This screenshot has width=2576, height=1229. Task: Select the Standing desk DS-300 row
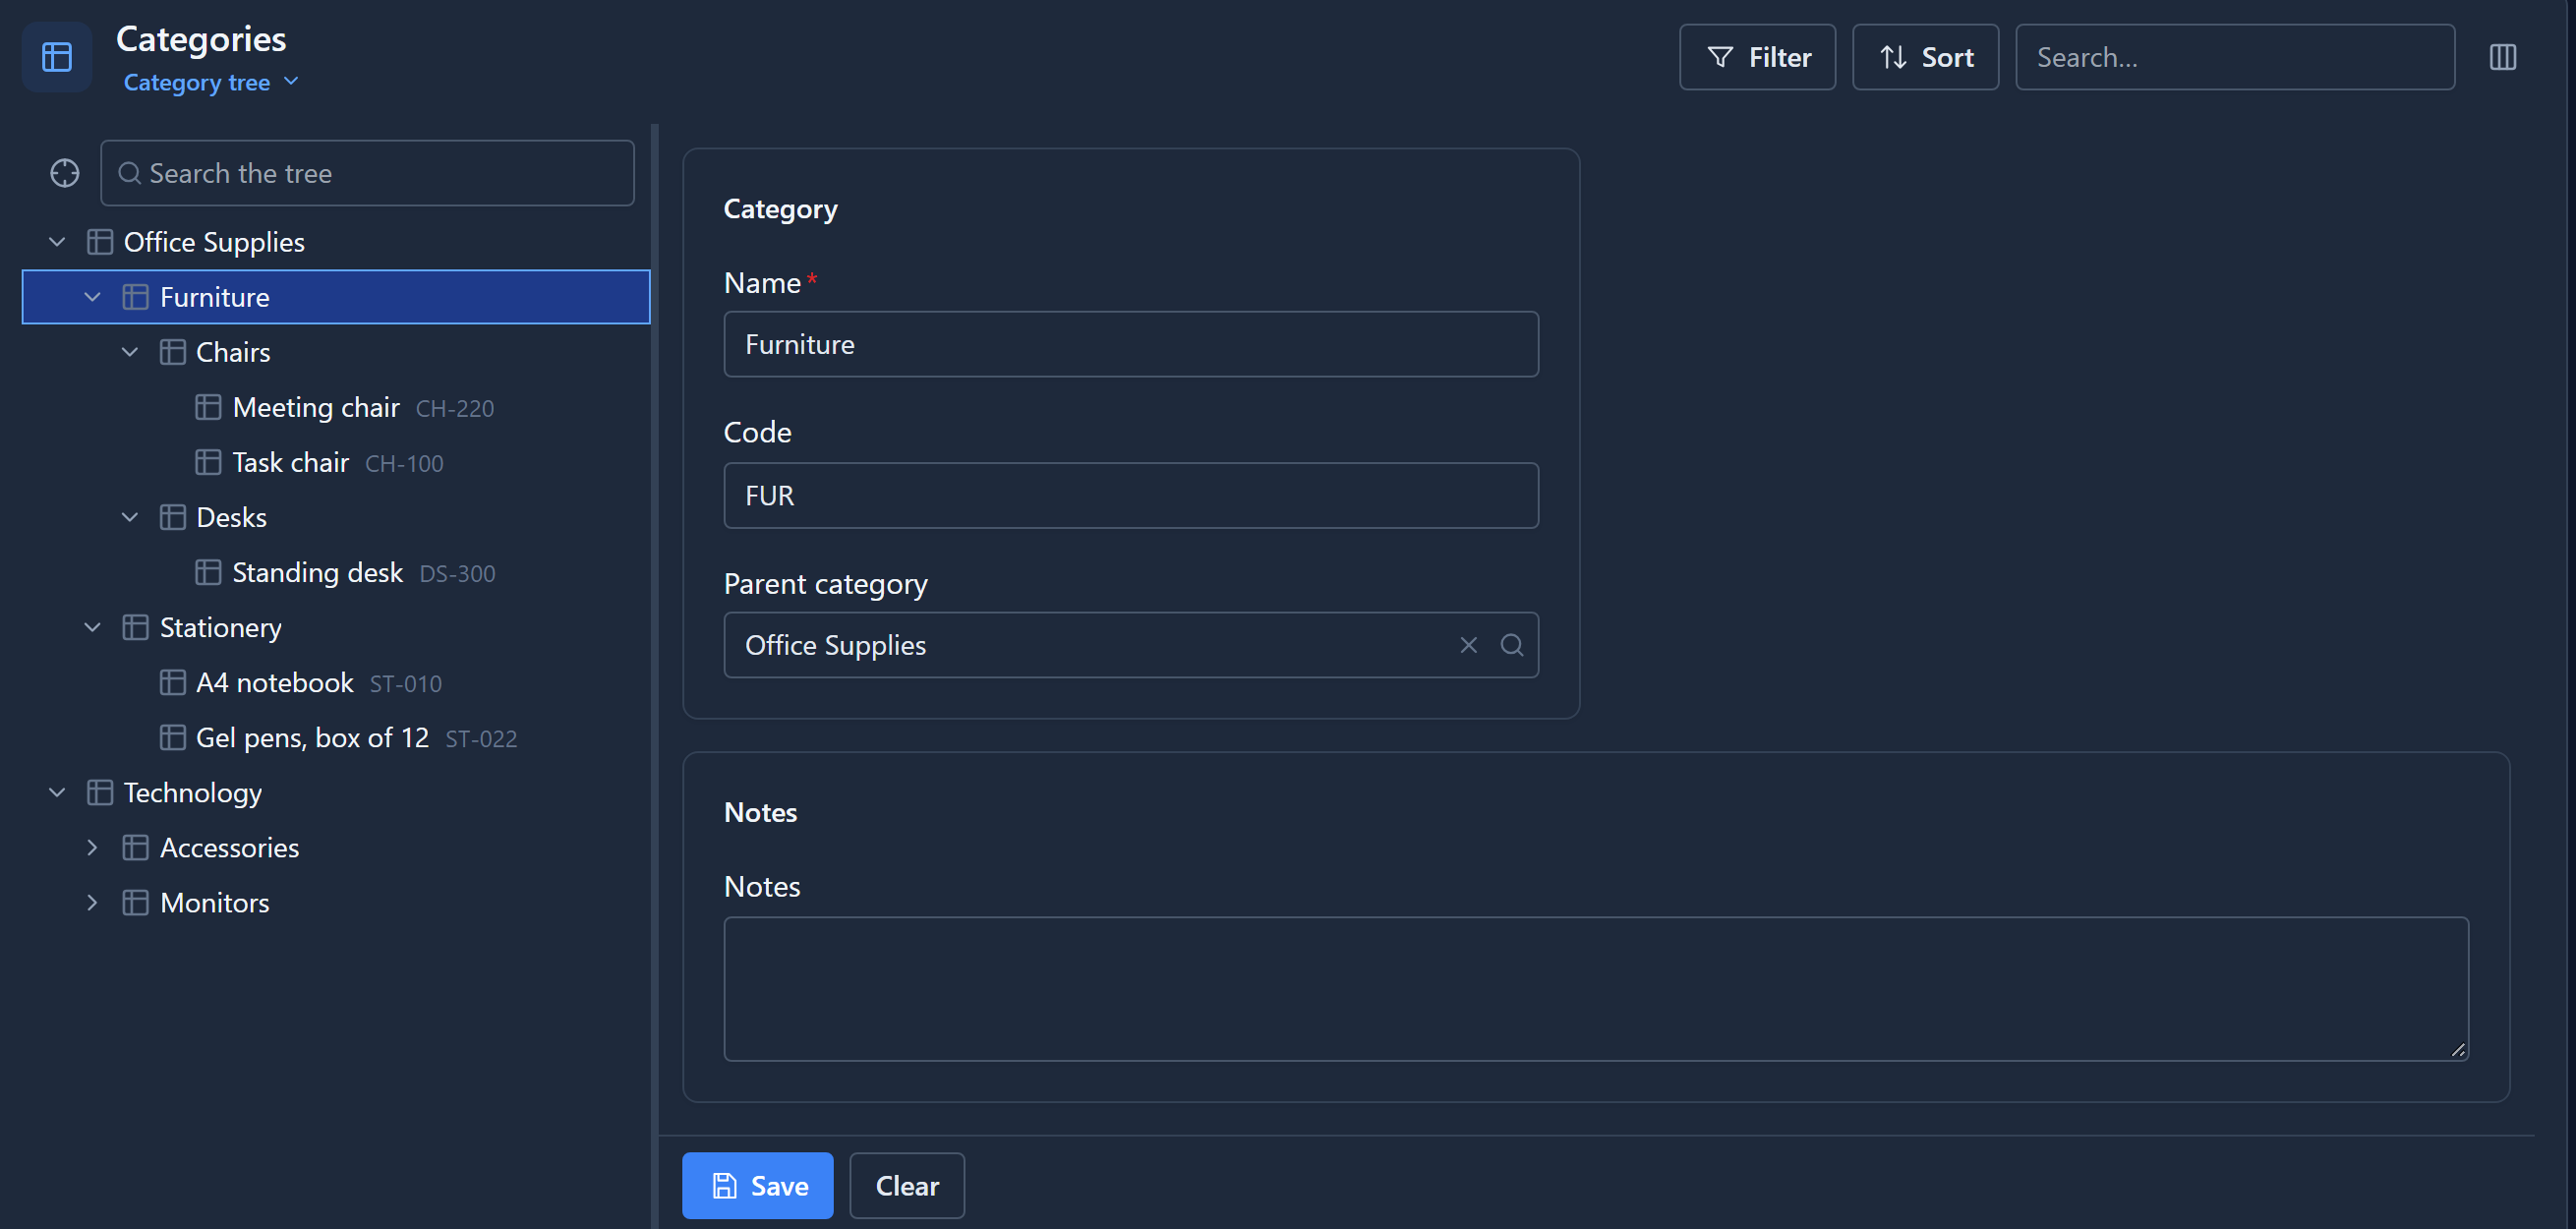tap(336, 572)
